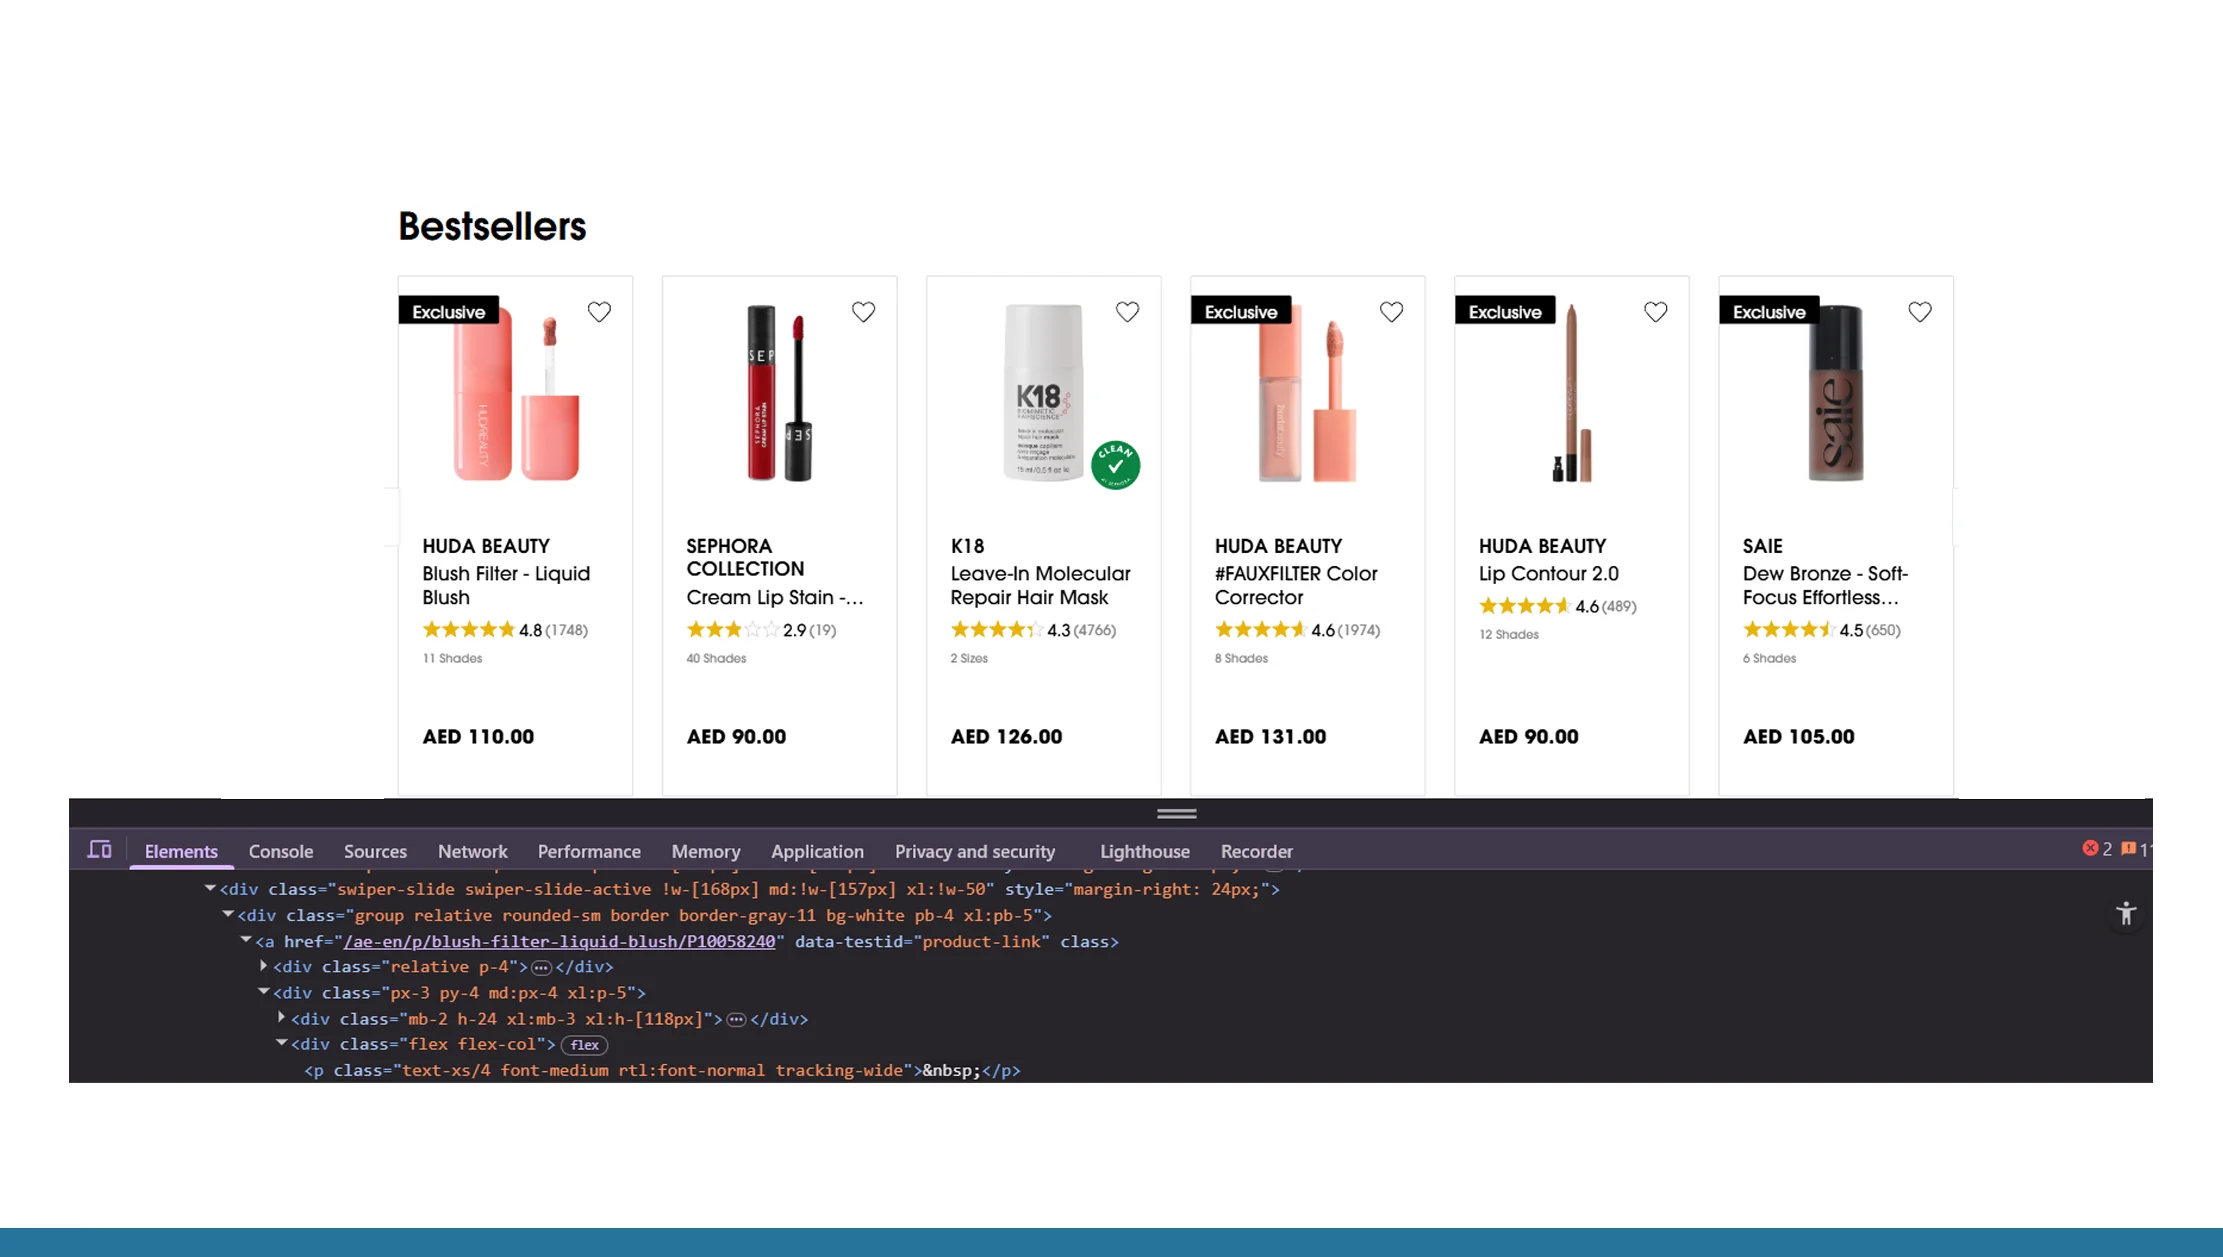Toggle favorite on Lip Contour 2.0
The width and height of the screenshot is (2223, 1257).
coord(1655,312)
